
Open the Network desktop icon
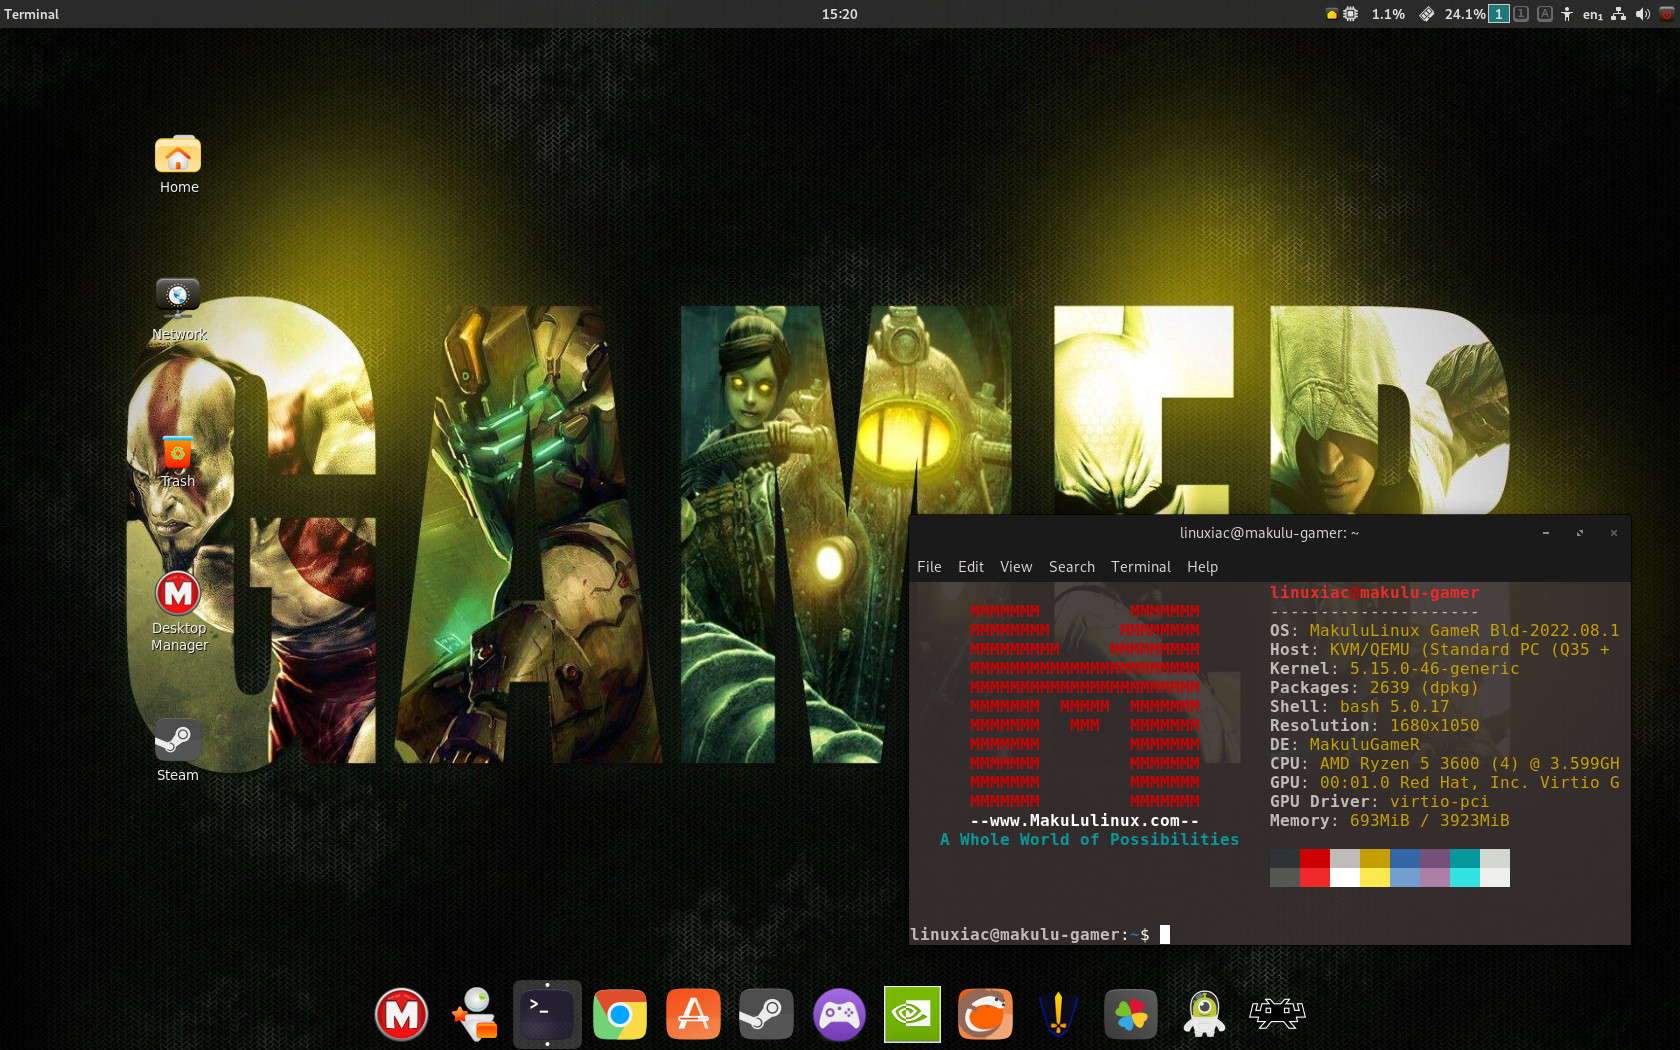click(178, 310)
